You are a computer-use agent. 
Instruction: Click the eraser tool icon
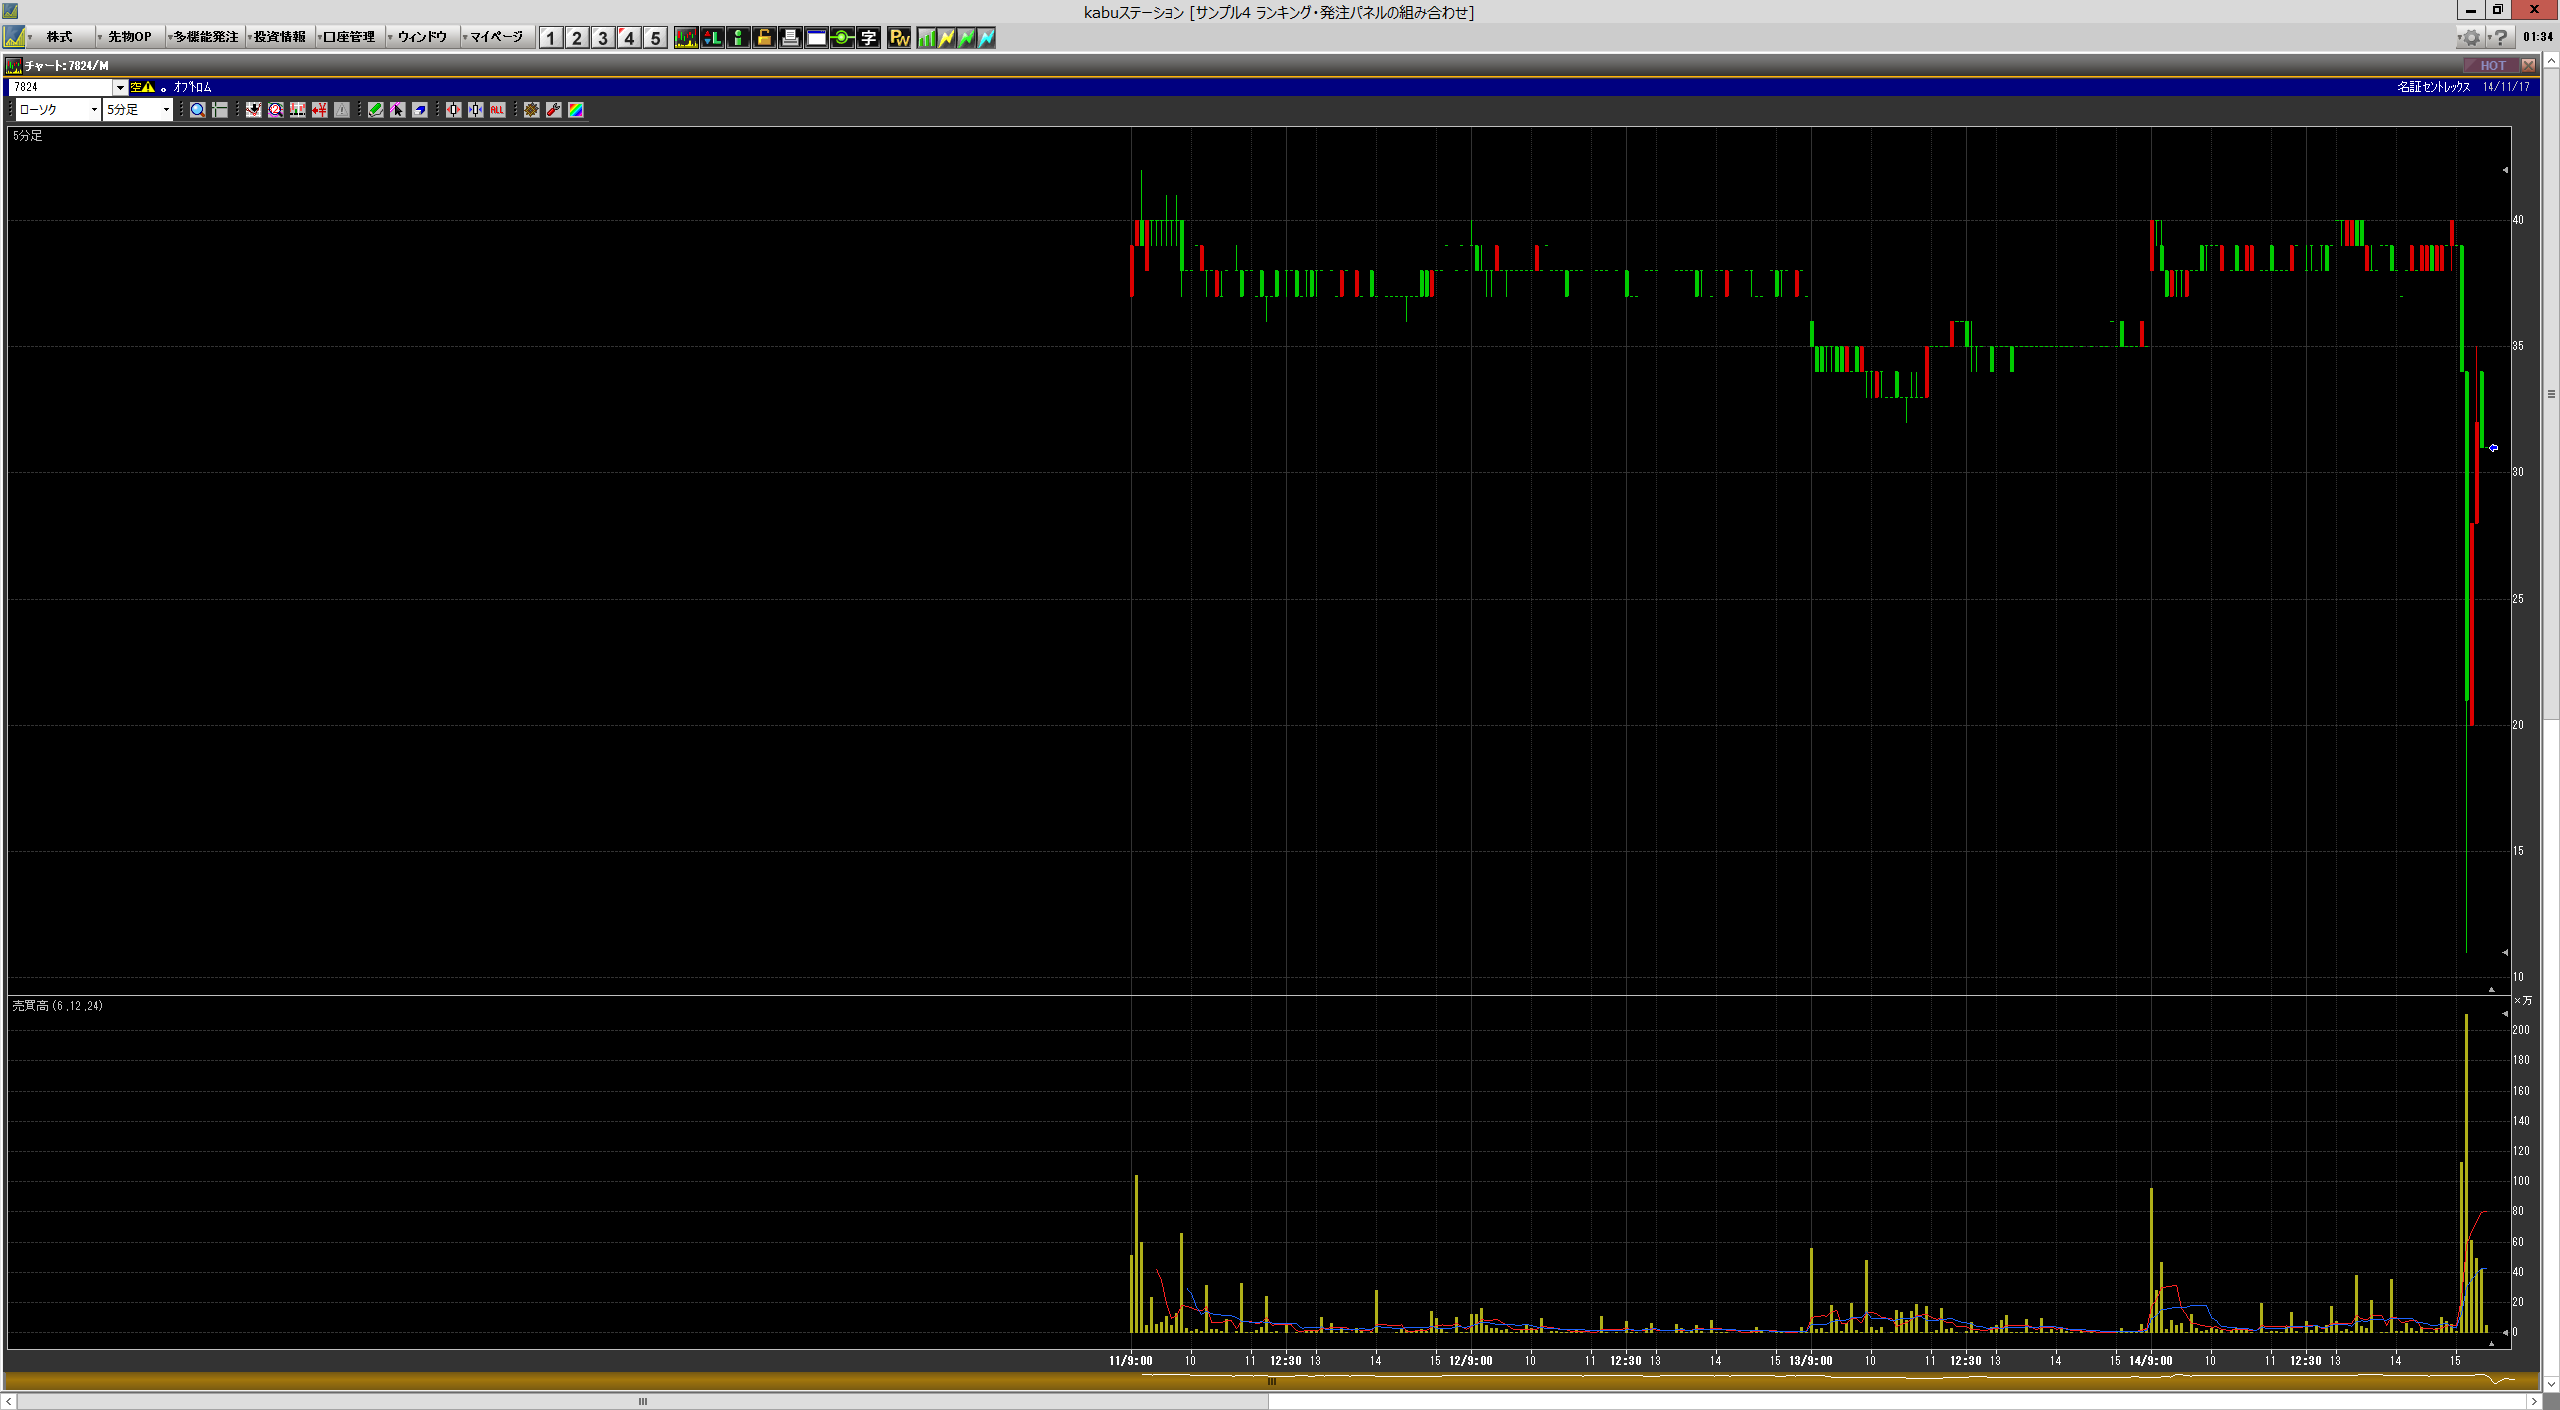(x=419, y=110)
